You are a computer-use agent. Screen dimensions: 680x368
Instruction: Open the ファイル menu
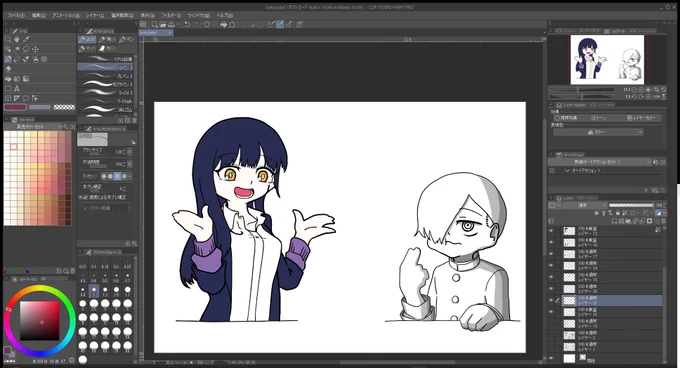16,15
